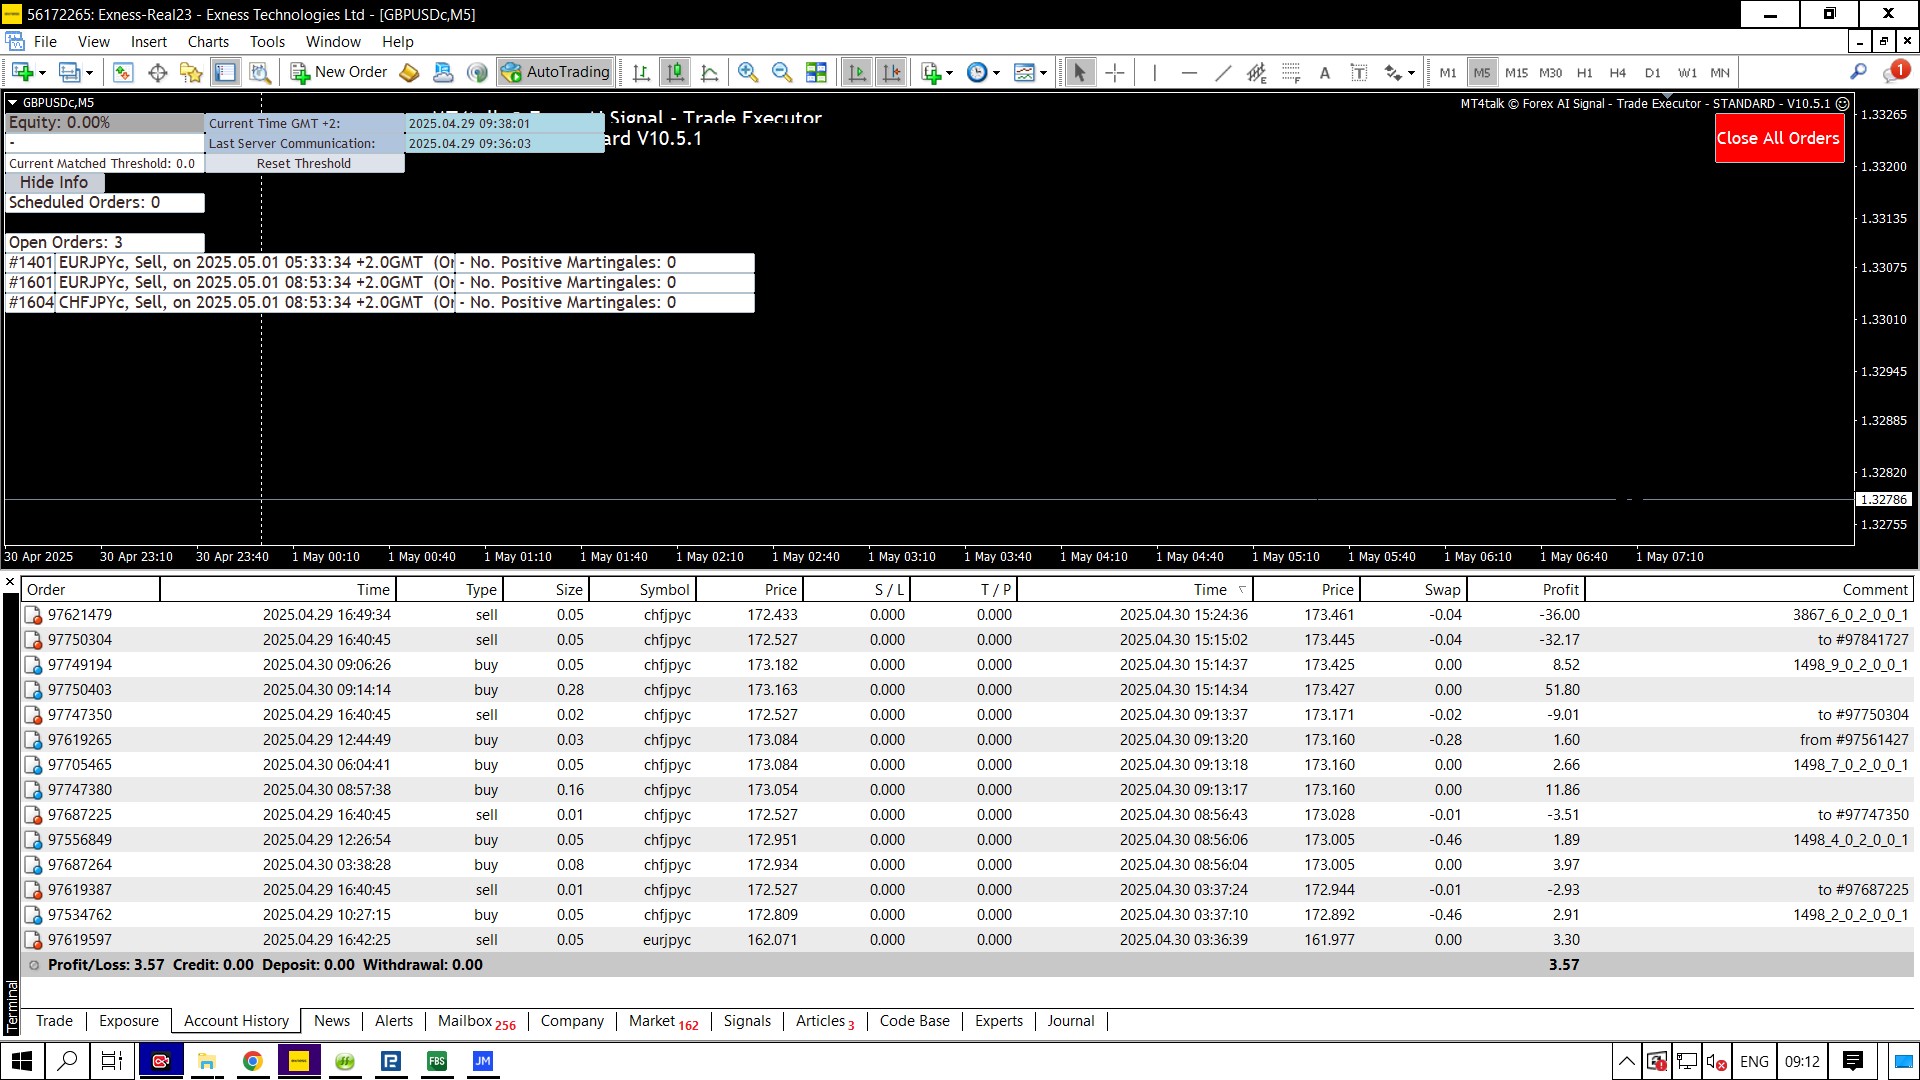1920x1080 pixels.
Task: Click the Zoom In chart icon
Action: click(747, 72)
